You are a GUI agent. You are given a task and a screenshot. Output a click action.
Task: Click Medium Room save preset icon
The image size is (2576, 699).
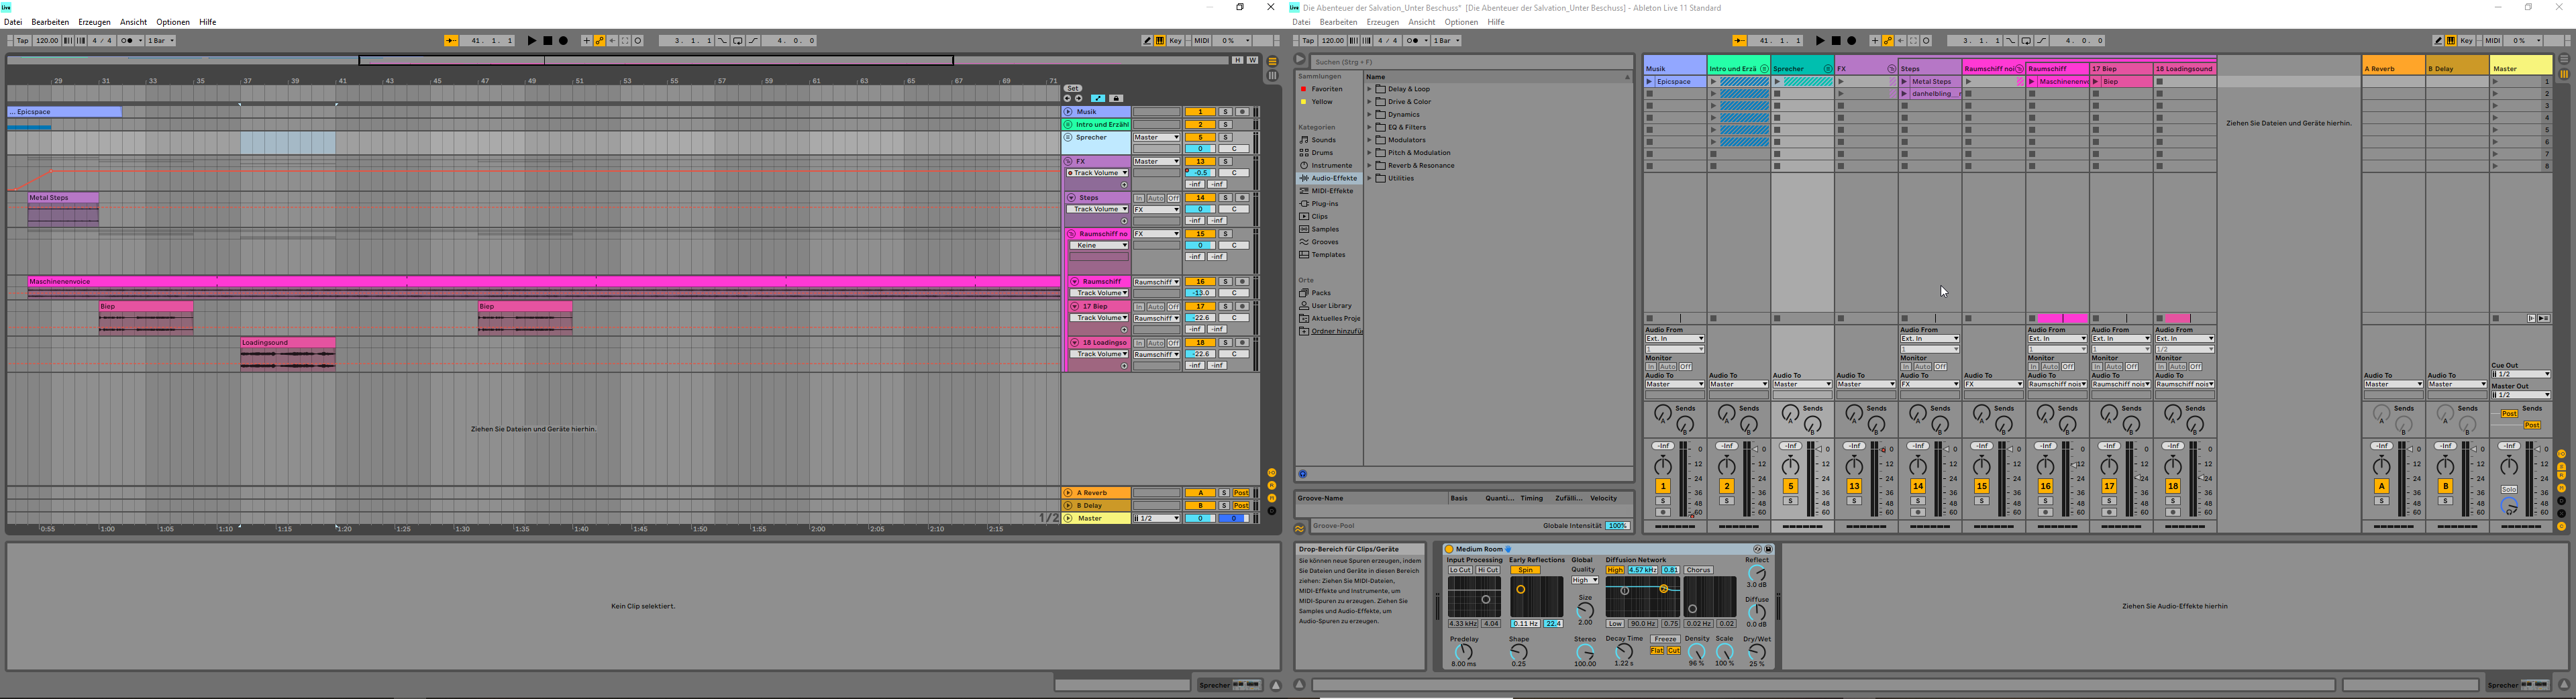click(x=1768, y=549)
